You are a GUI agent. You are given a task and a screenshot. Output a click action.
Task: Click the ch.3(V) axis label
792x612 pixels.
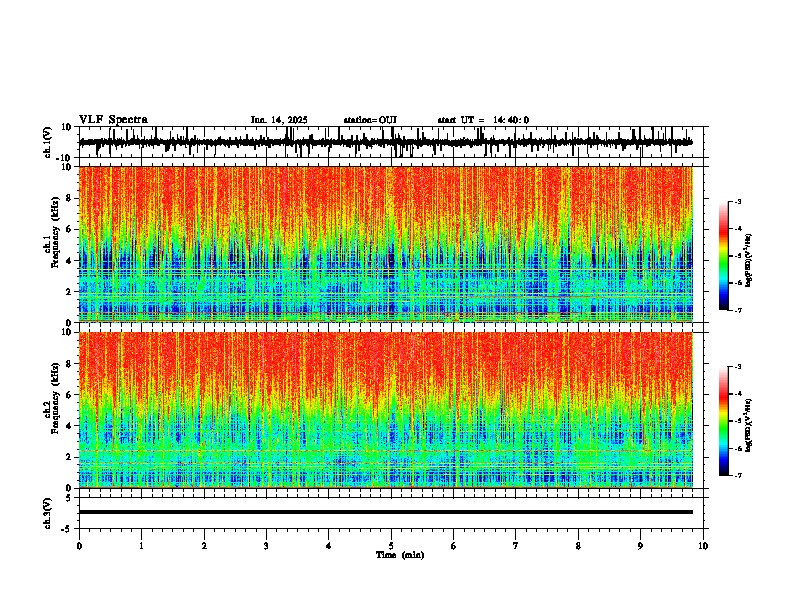[x=48, y=514]
